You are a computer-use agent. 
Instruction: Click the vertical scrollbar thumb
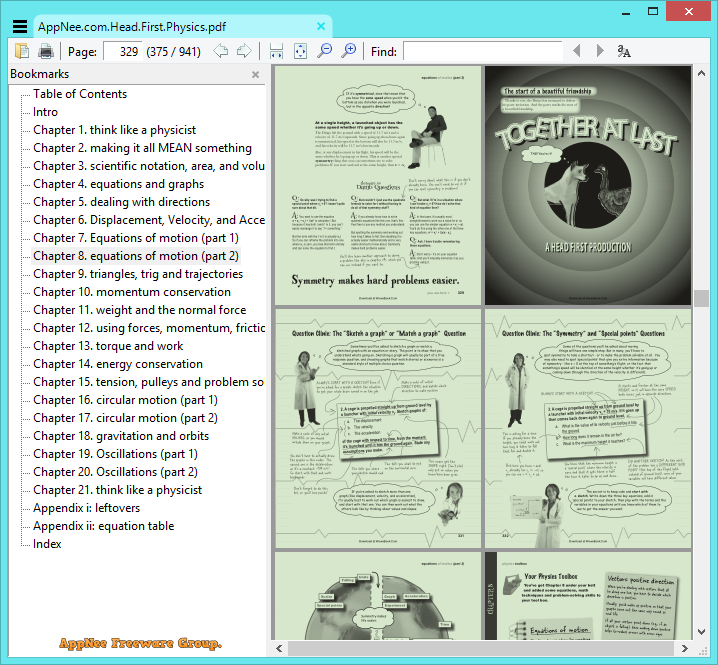pos(701,299)
